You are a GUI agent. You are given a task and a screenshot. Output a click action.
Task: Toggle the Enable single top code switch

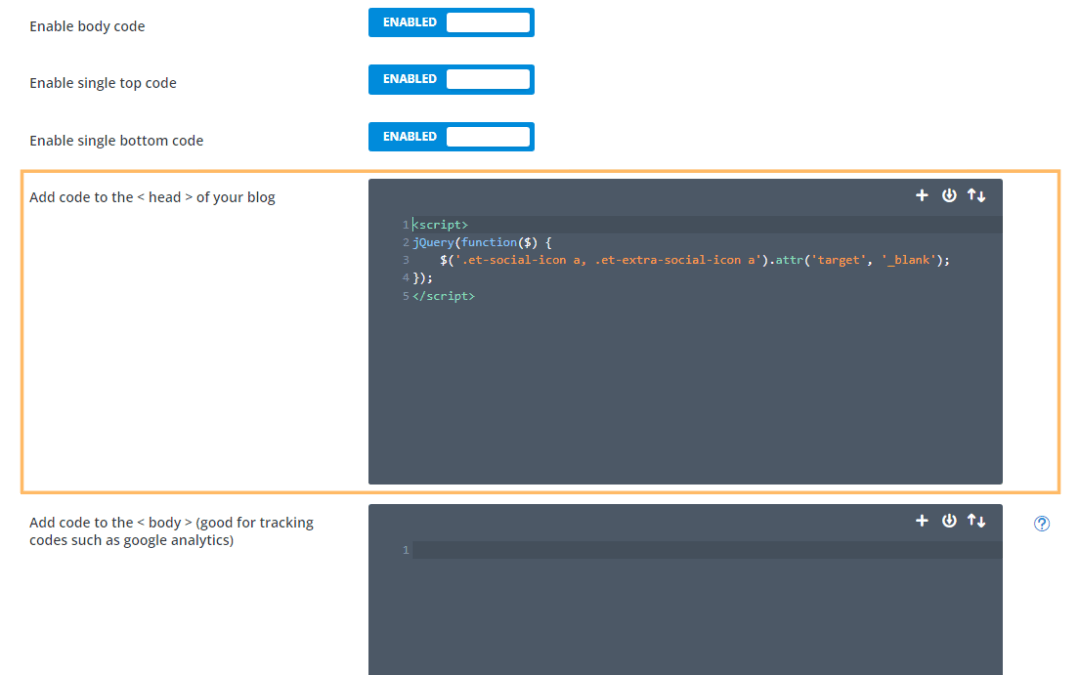pos(451,79)
